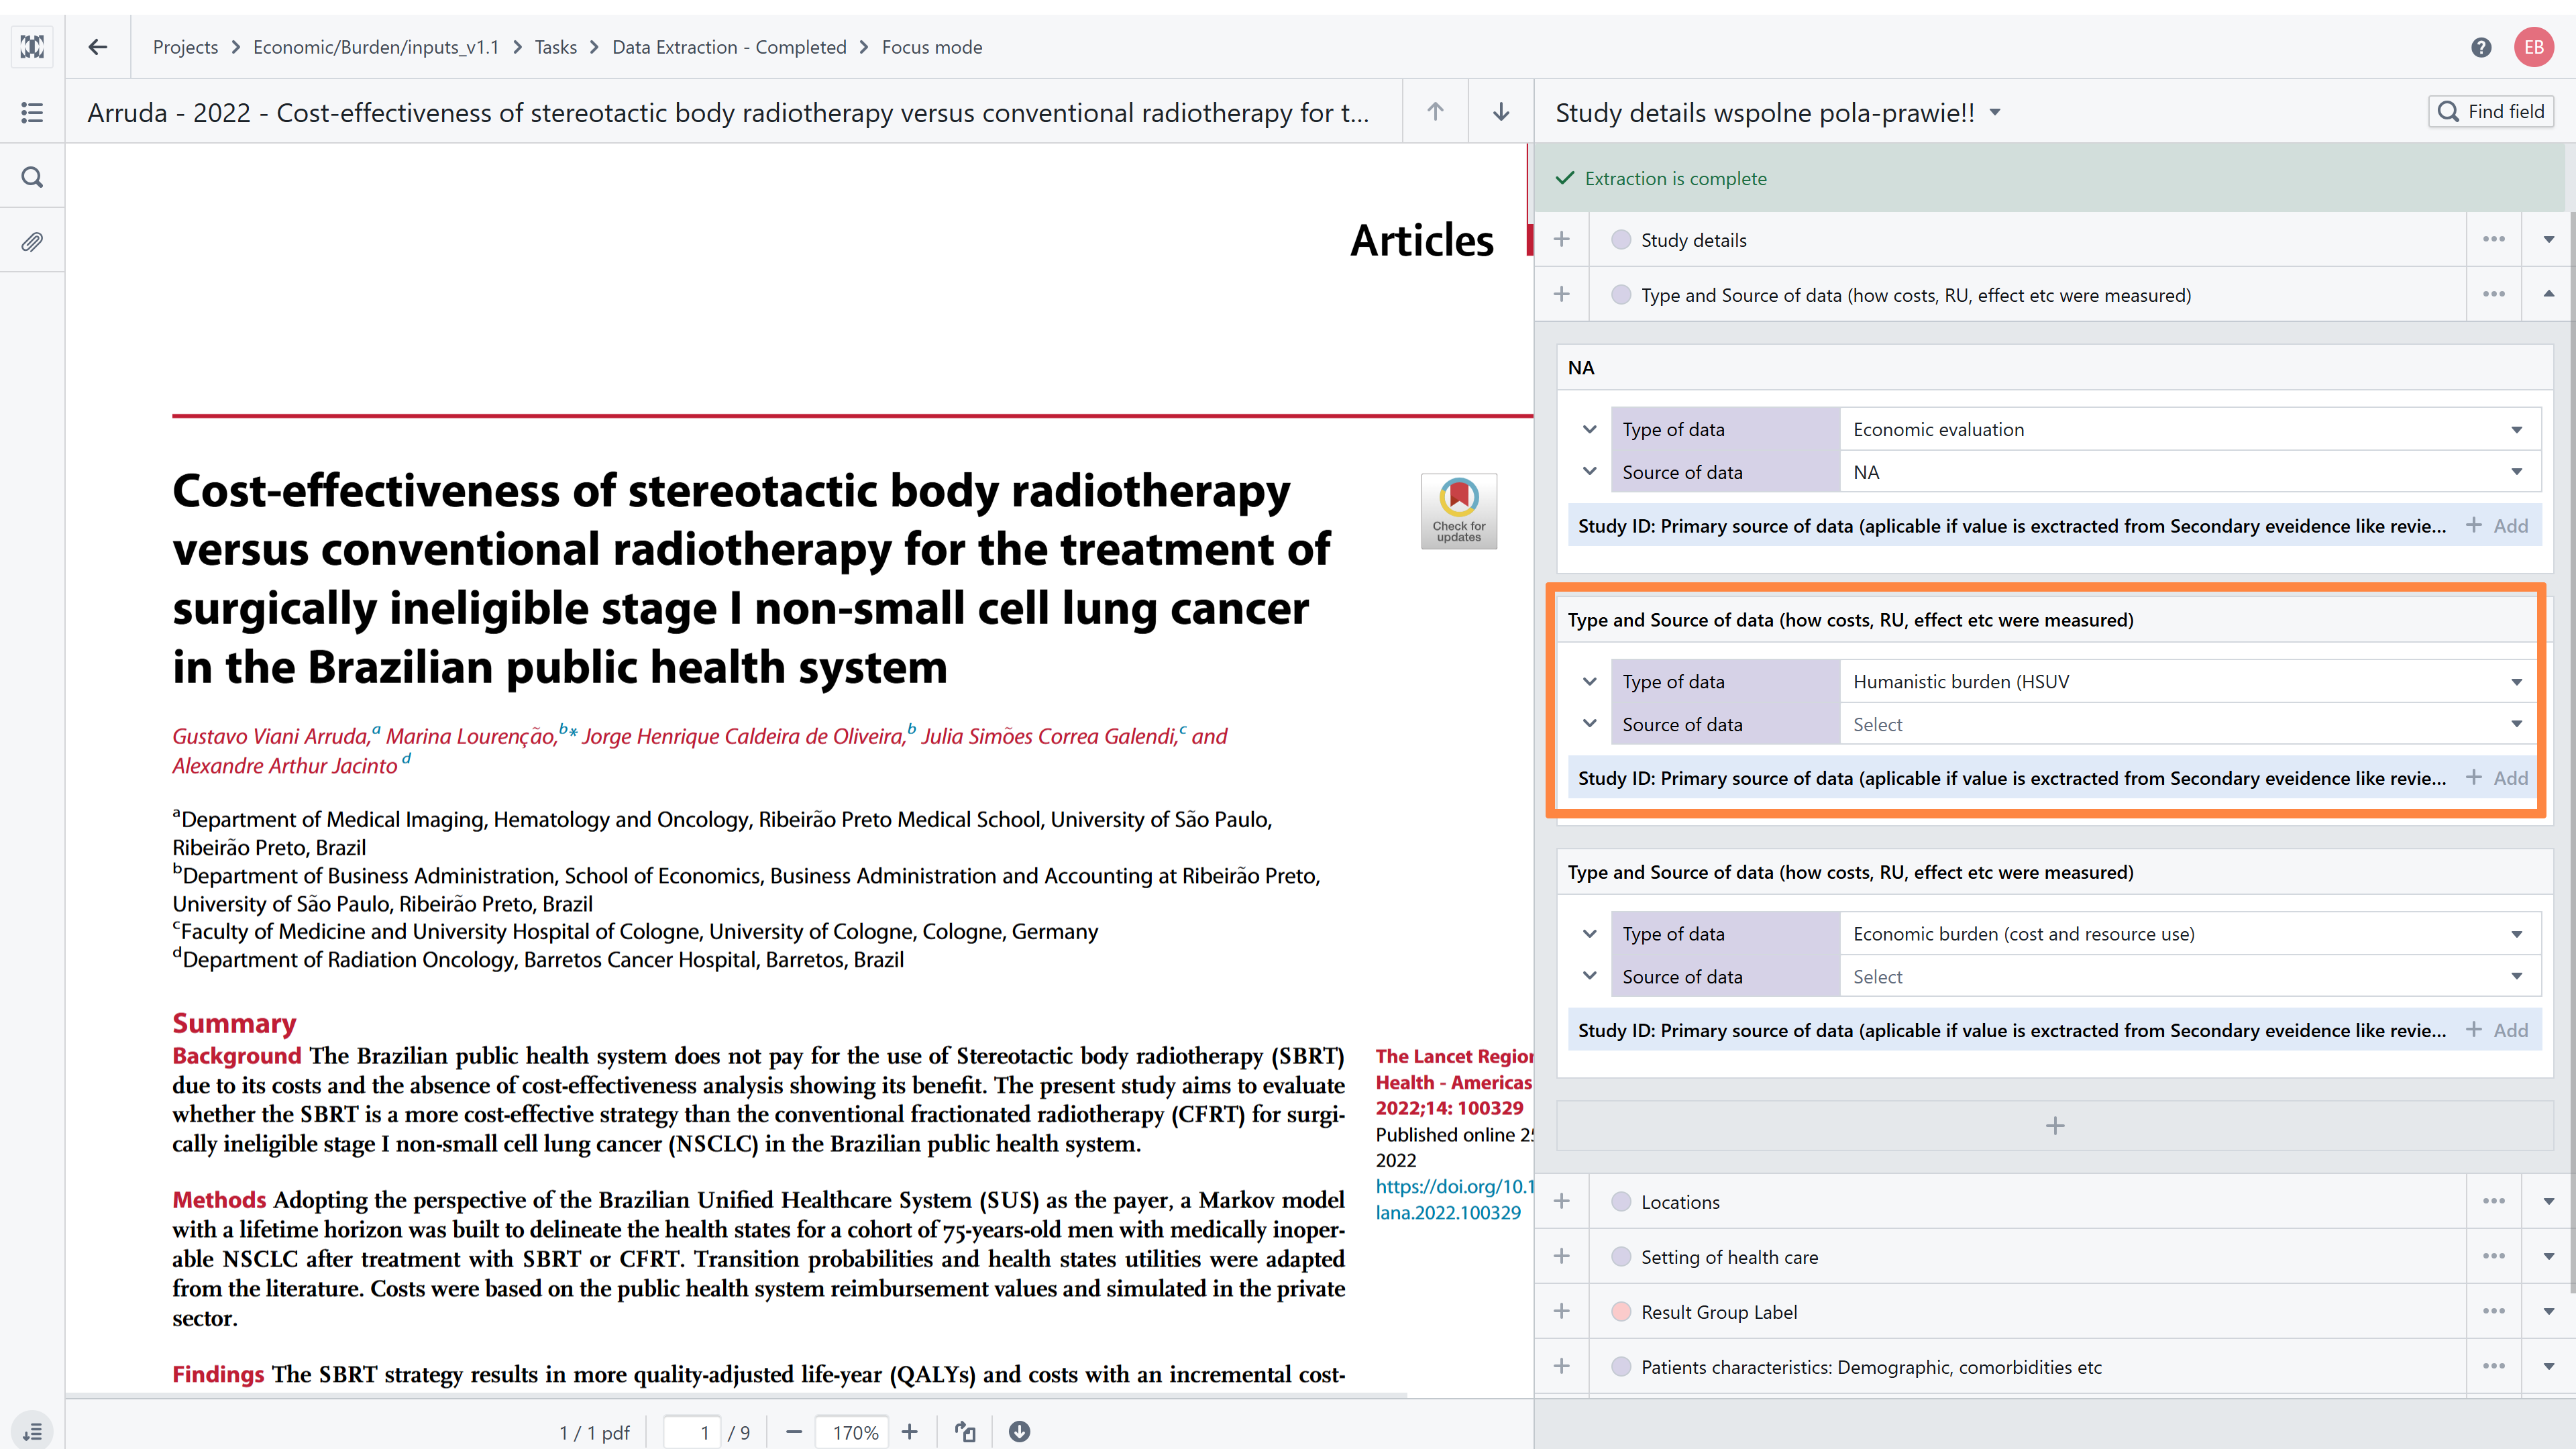Add new Type and Source group row
Viewport: 2576px width, 1449px height.
point(2054,1126)
